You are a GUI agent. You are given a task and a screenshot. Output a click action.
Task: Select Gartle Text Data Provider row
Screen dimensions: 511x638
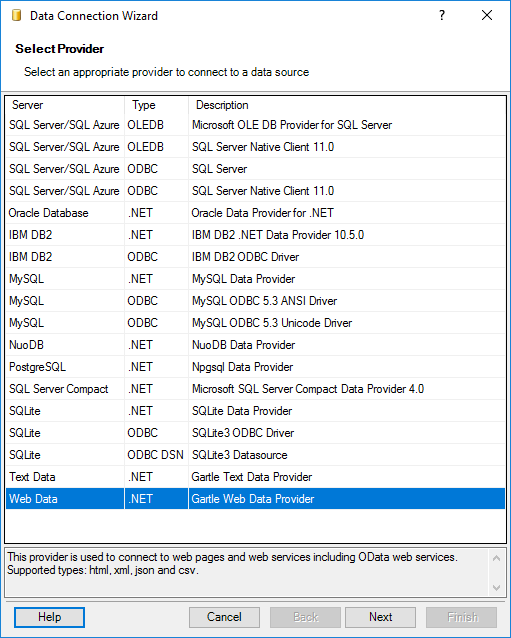coord(256,476)
